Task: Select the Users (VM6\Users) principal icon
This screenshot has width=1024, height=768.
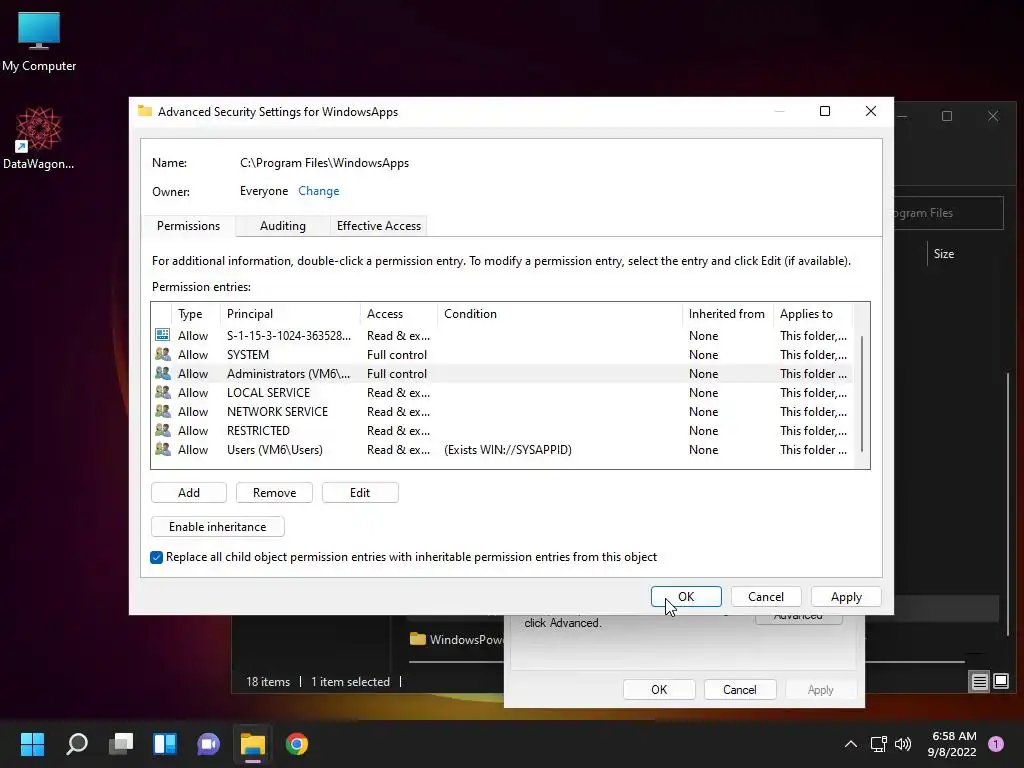Action: click(x=163, y=449)
